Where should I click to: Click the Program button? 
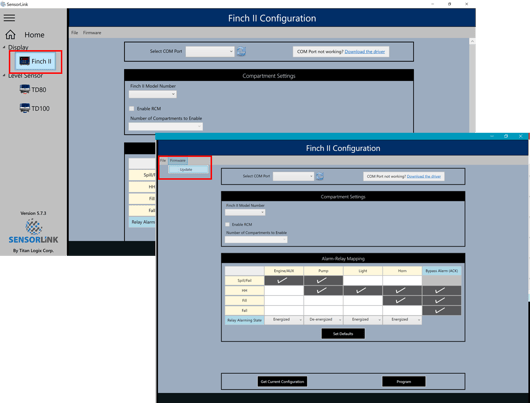(404, 381)
